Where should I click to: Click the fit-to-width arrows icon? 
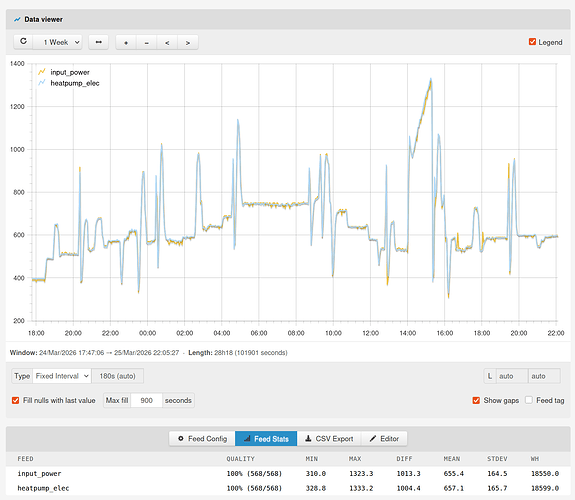pos(99,42)
